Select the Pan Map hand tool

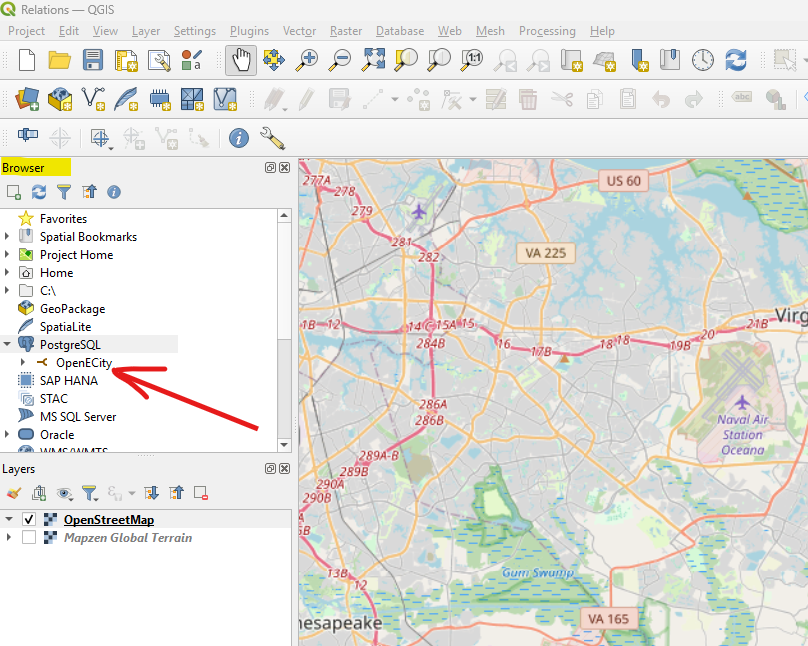click(x=241, y=60)
